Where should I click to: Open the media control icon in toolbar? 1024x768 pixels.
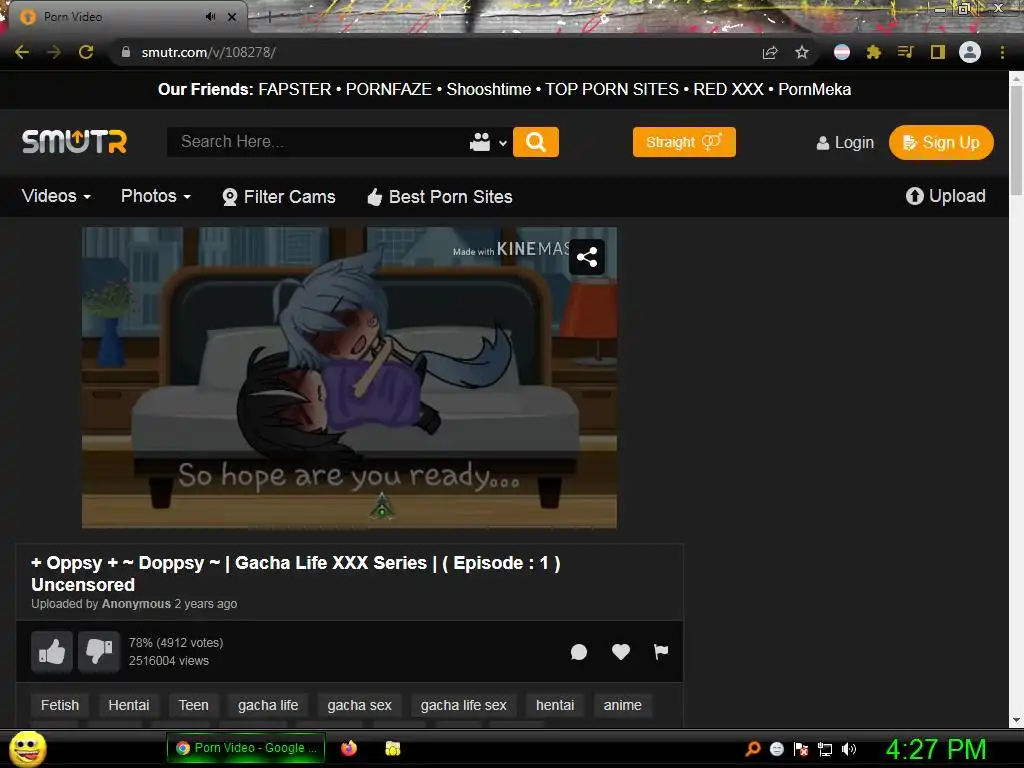point(905,52)
